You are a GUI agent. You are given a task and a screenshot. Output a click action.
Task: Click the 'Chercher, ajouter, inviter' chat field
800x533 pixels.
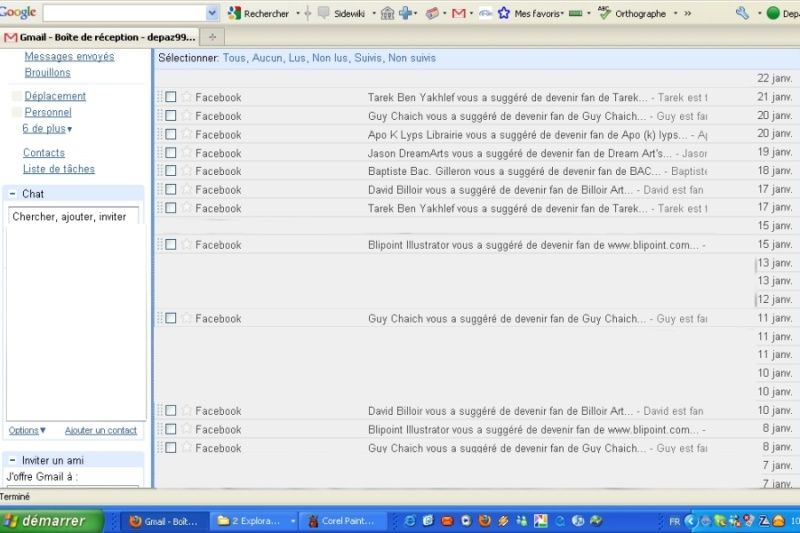(73, 216)
